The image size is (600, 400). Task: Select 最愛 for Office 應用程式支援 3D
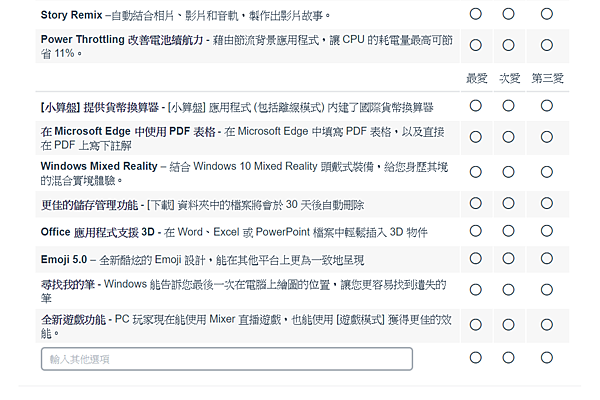coord(475,231)
